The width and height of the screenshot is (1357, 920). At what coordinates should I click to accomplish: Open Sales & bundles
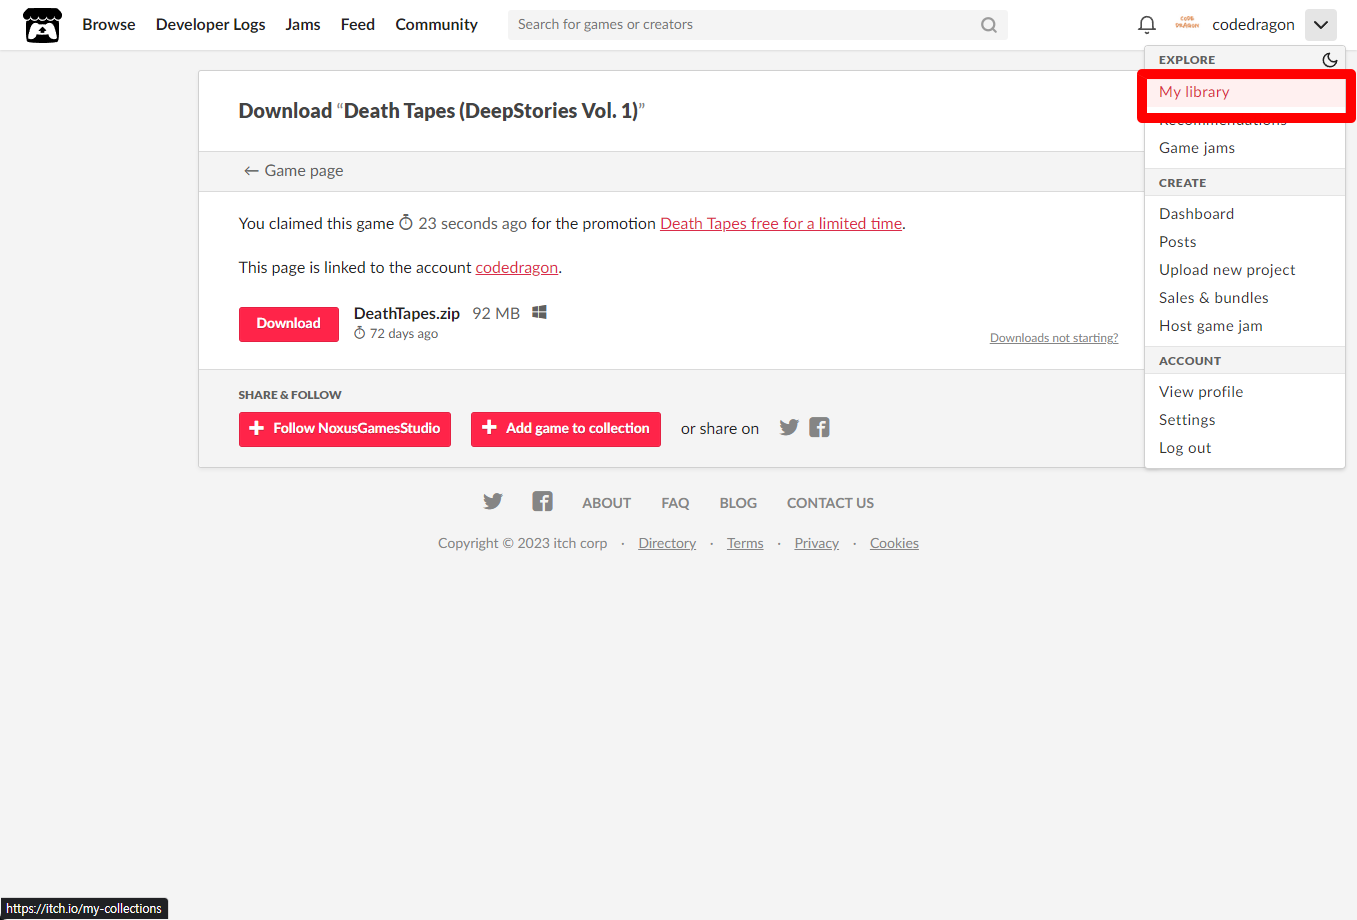pyautogui.click(x=1245, y=298)
